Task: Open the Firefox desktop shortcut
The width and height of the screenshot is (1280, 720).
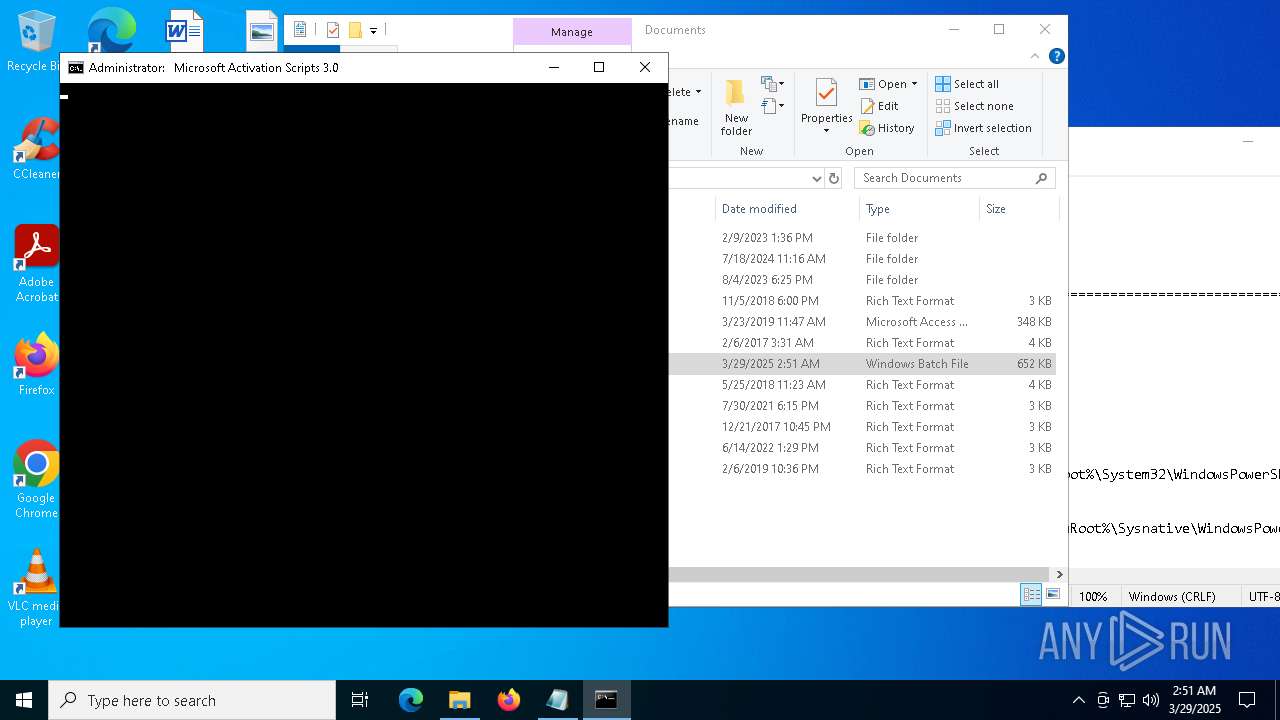Action: 36,366
